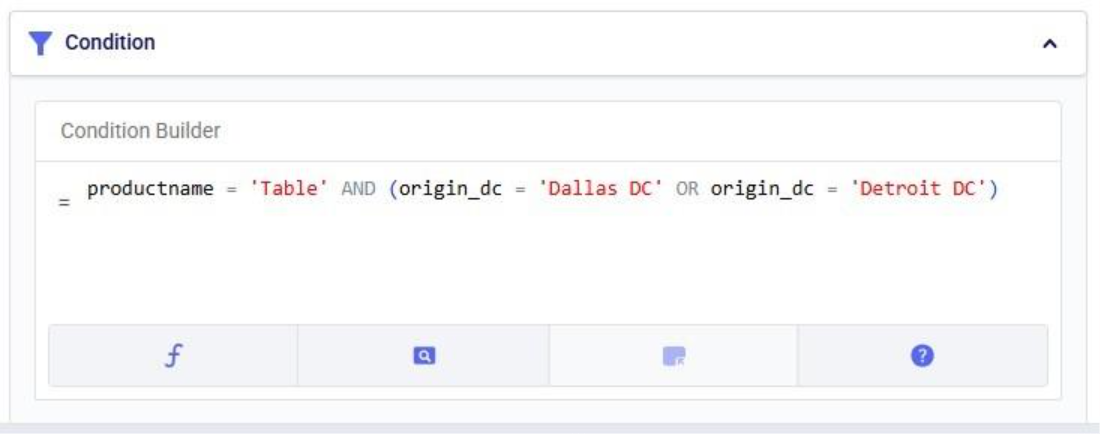Collapse the Condition section using the chevron
Screen dimensions: 1101x435
(1049, 44)
